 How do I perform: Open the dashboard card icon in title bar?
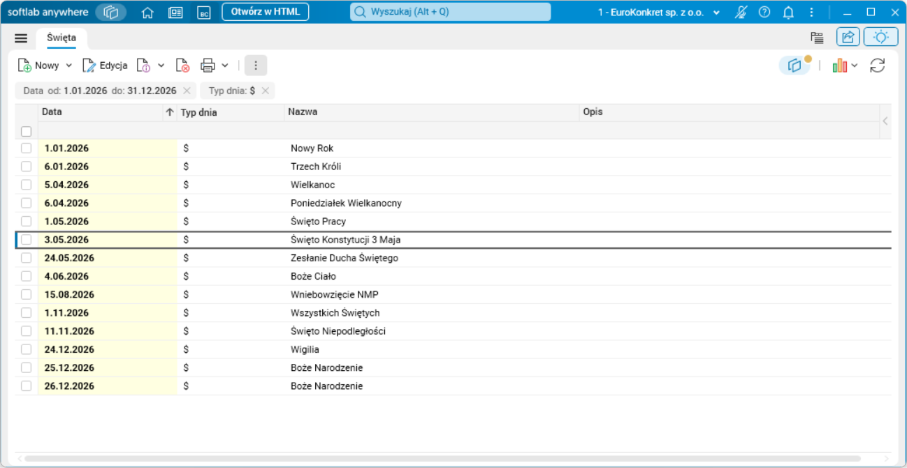[176, 12]
